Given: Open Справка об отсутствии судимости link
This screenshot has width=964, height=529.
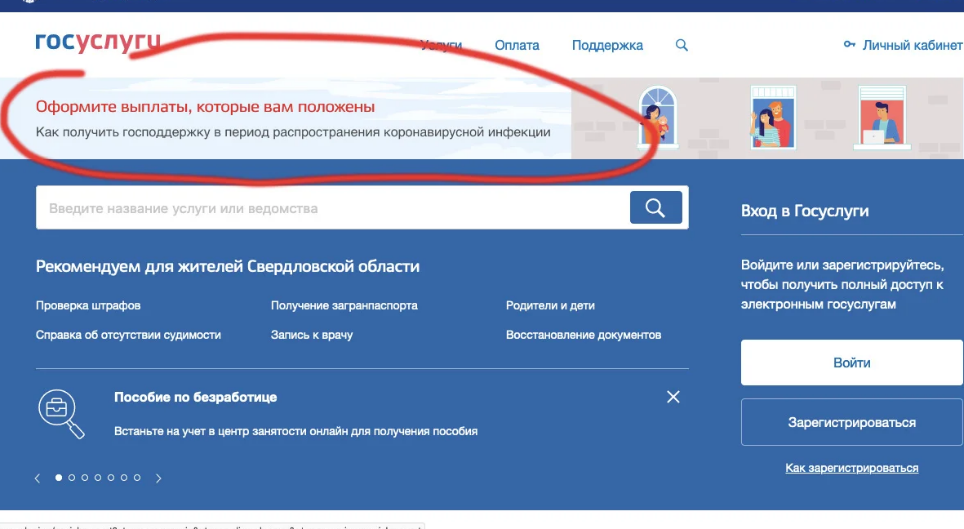Looking at the screenshot, I should pos(128,335).
